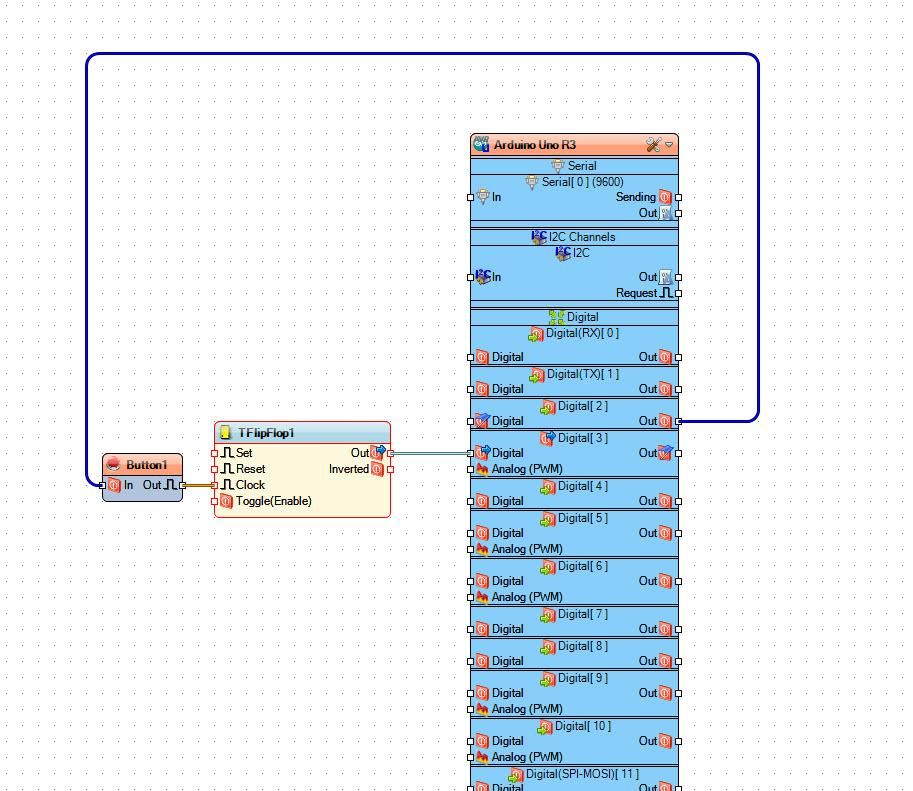
Task: Select the Digital[7] channel label
Action: coord(583,614)
